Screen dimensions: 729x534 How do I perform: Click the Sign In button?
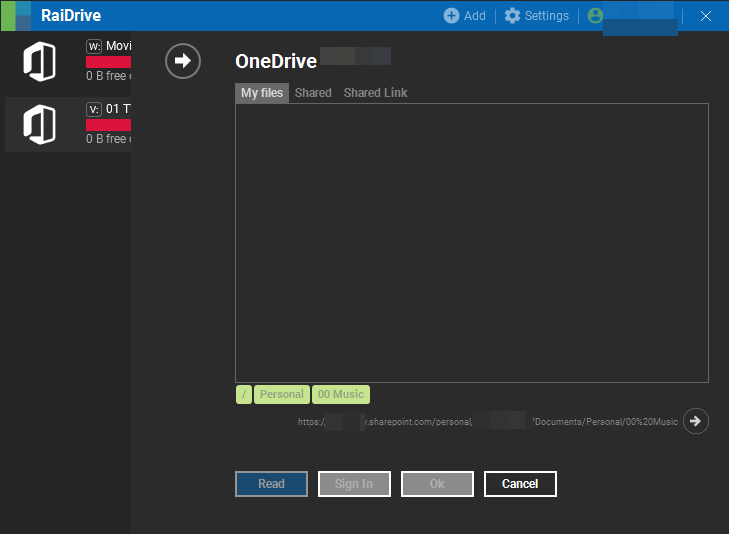(354, 484)
